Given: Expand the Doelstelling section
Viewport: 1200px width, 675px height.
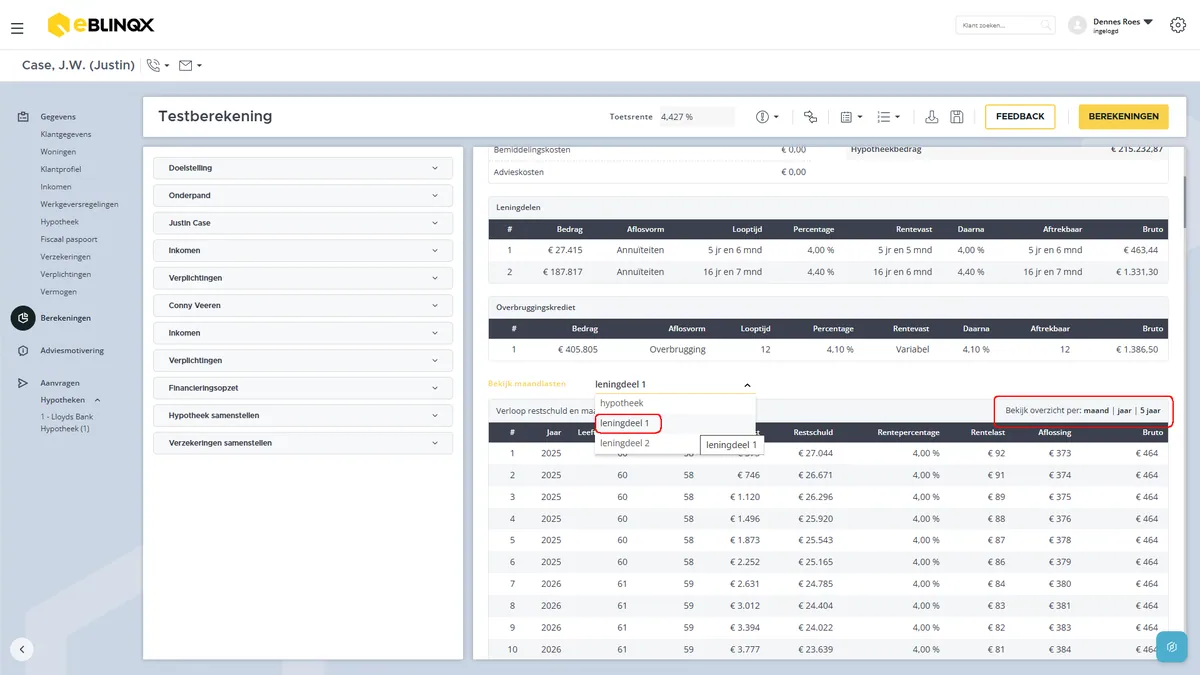Looking at the screenshot, I should pyautogui.click(x=303, y=168).
